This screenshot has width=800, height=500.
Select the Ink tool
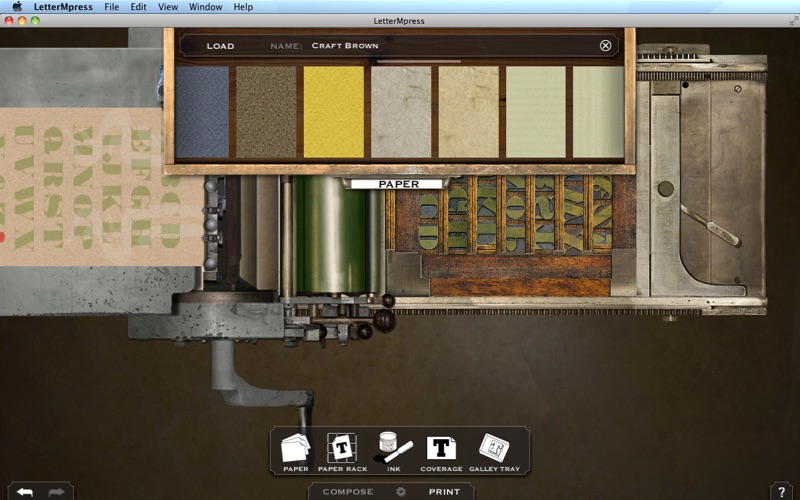click(x=392, y=451)
